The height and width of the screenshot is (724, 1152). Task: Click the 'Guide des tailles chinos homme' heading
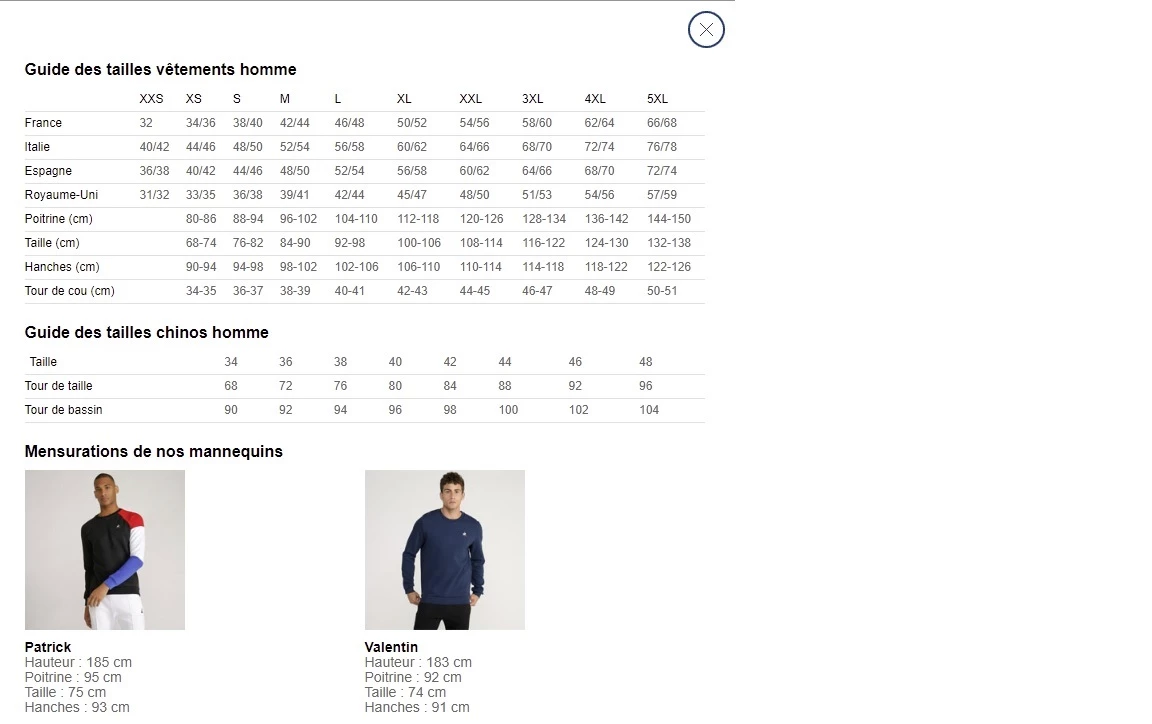(x=146, y=333)
